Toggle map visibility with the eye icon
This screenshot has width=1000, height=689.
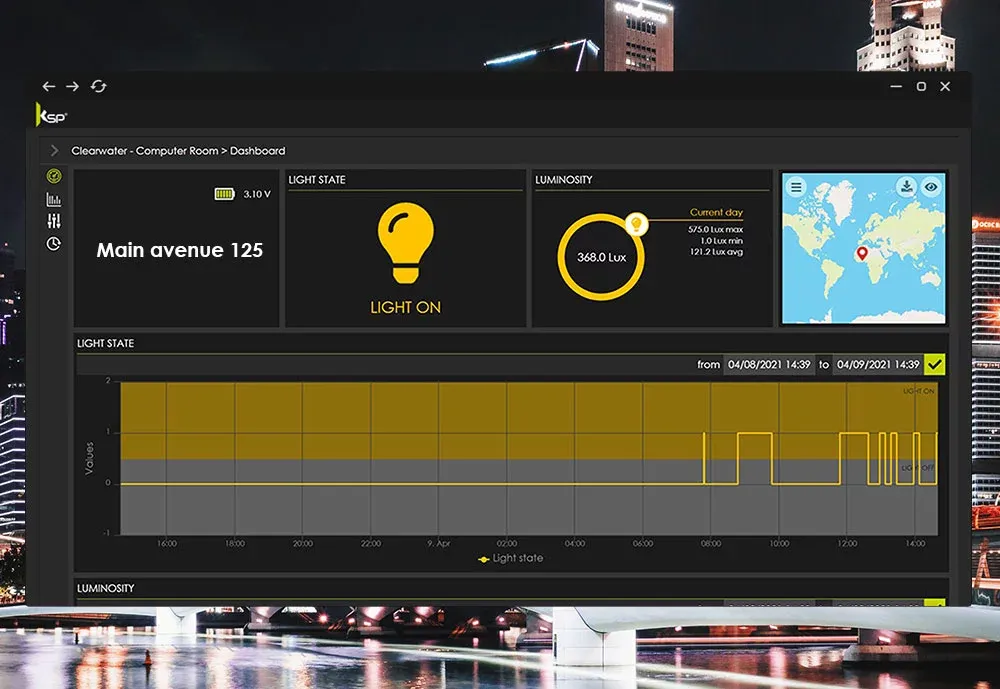[931, 186]
